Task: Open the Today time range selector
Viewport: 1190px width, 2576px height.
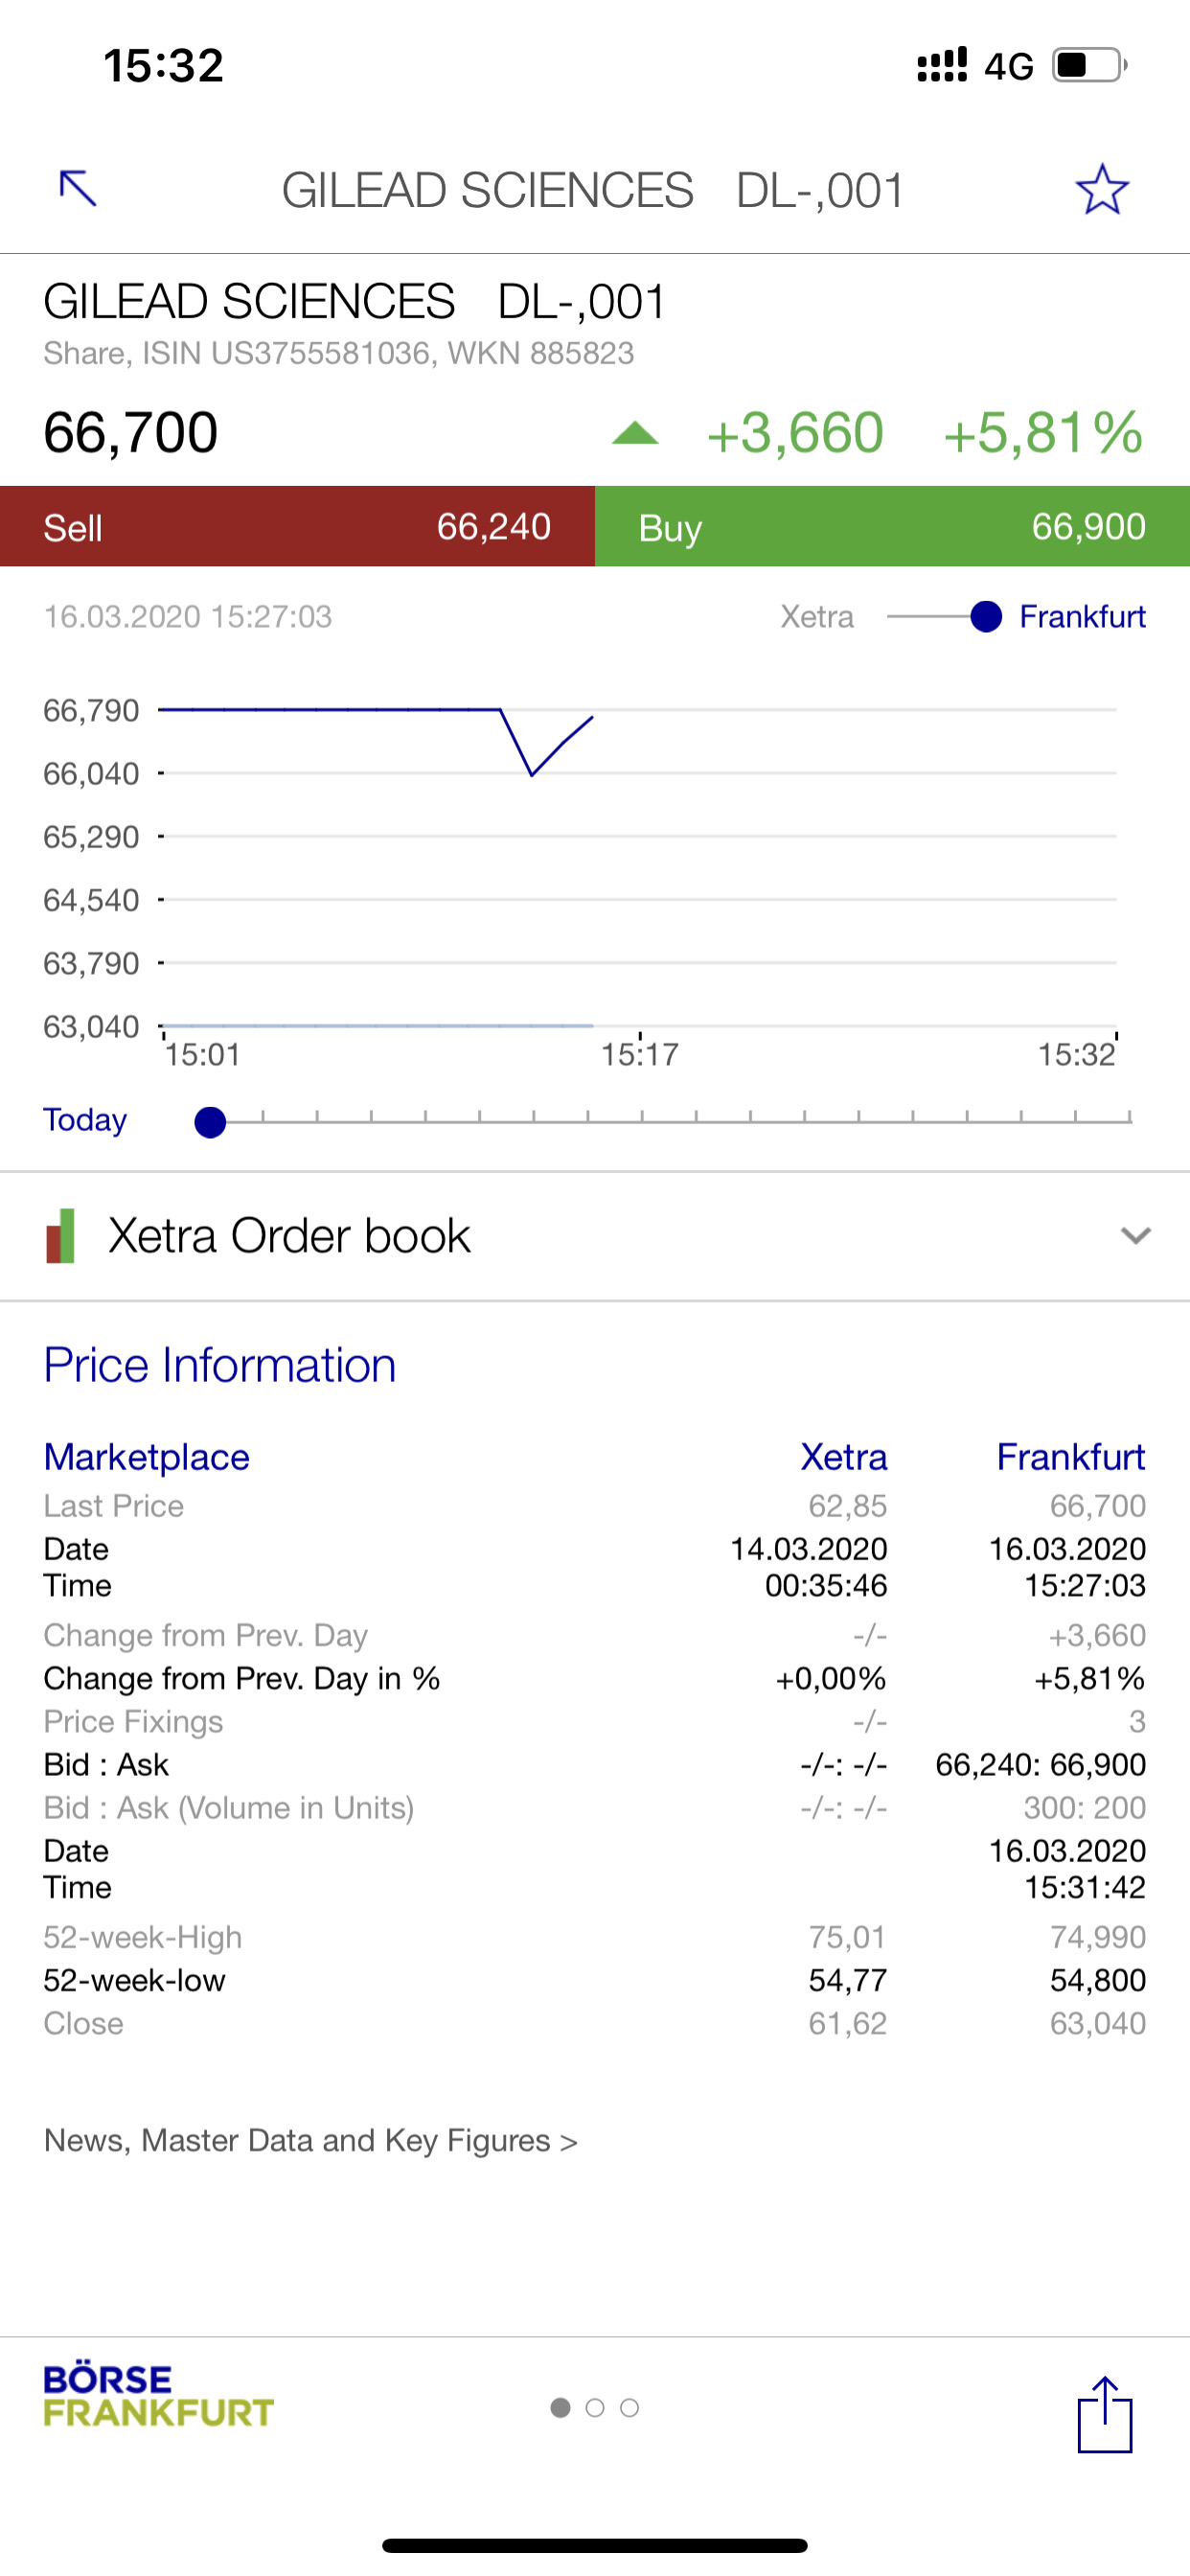Action: [85, 1120]
